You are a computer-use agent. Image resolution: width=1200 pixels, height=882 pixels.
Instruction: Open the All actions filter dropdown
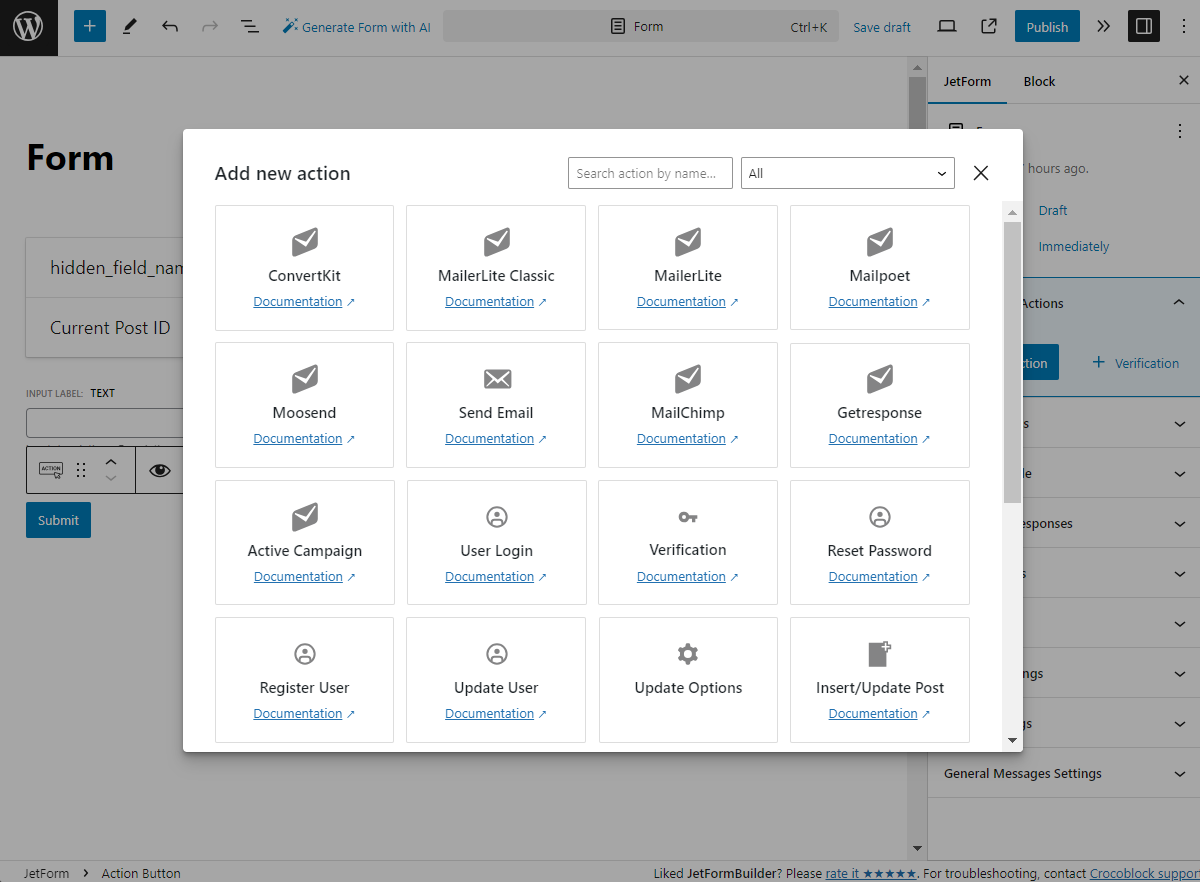847,173
